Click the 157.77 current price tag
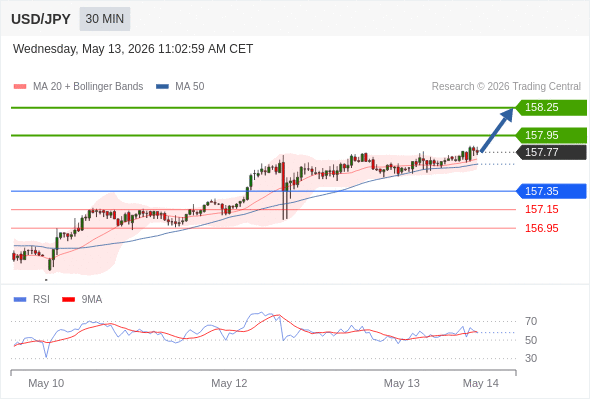The image size is (590, 400). [551, 152]
